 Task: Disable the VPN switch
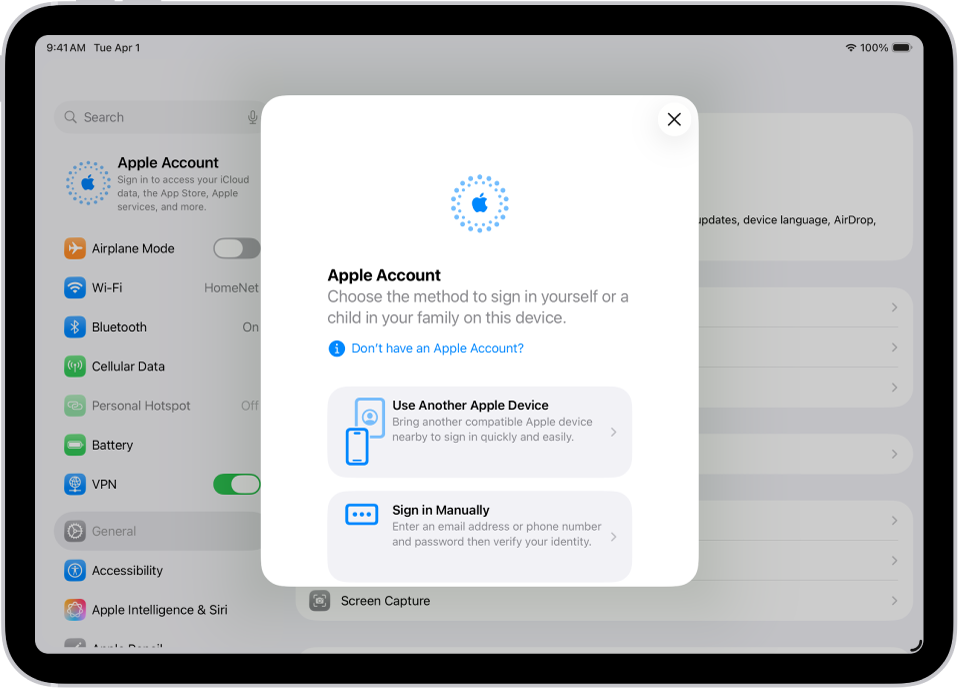(x=236, y=484)
